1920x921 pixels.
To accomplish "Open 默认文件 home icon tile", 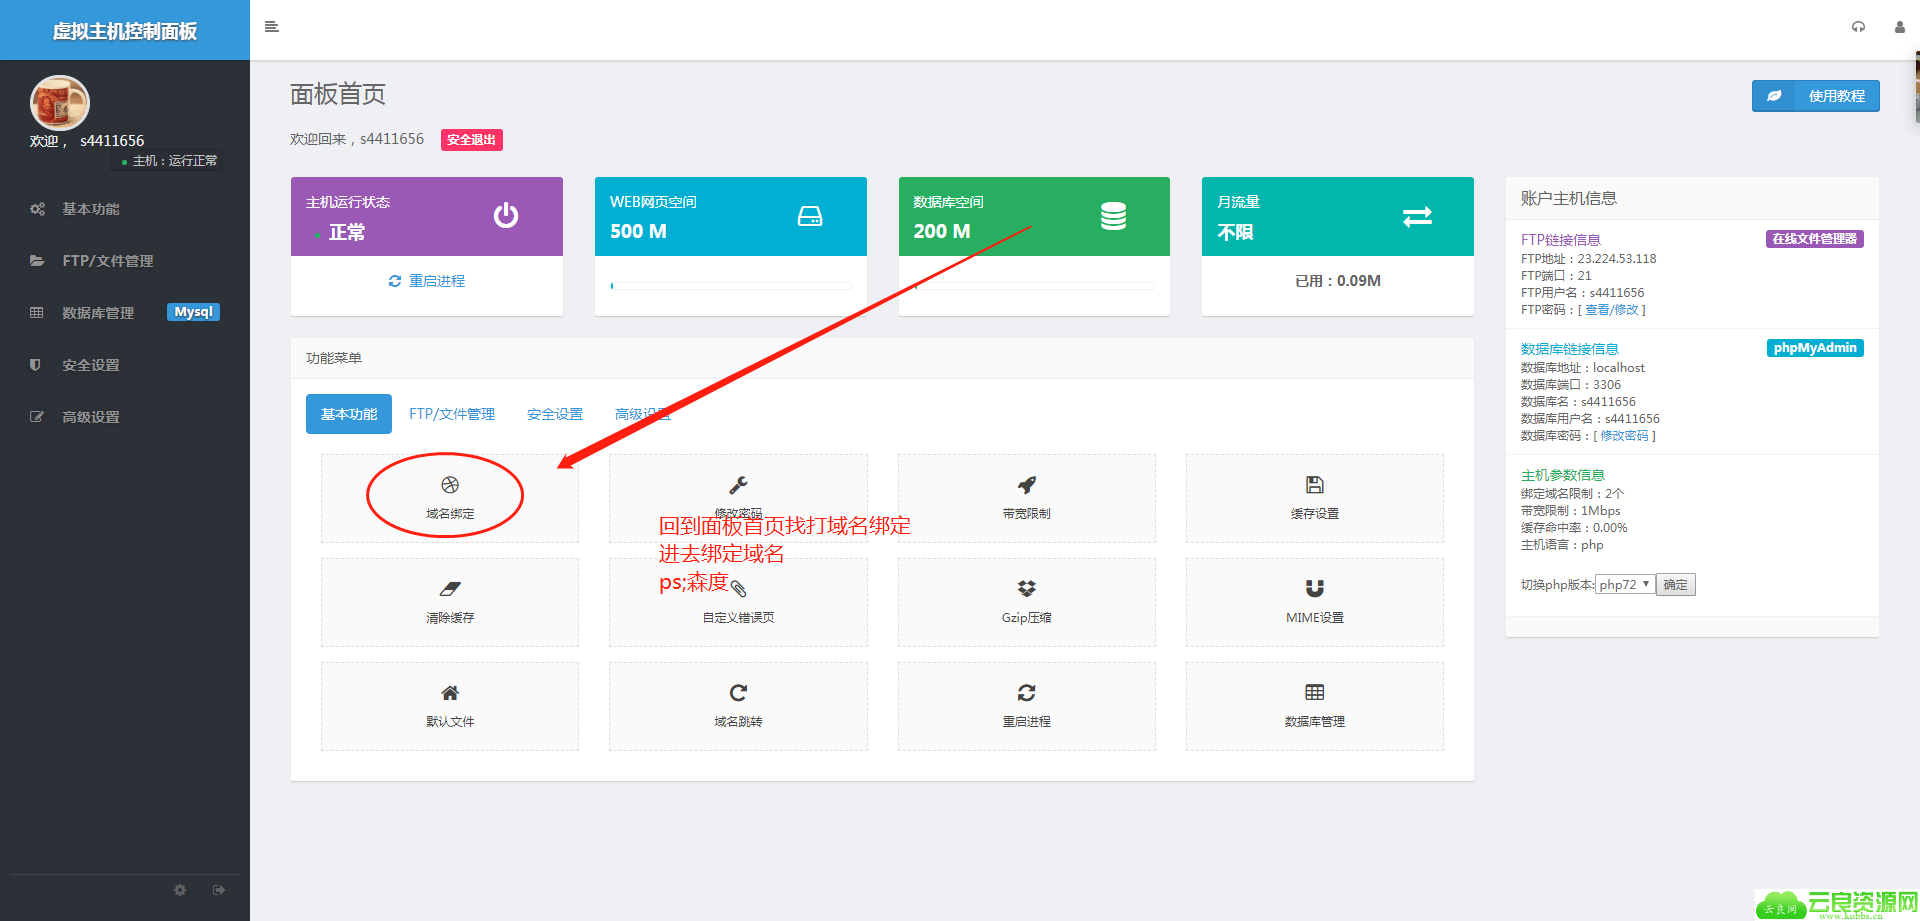I will 450,706.
